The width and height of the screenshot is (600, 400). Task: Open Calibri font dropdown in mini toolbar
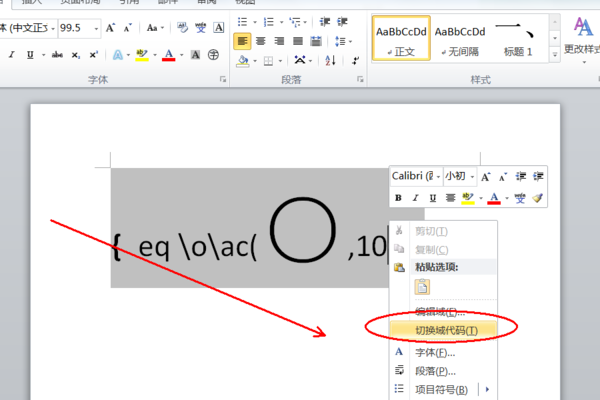(438, 176)
